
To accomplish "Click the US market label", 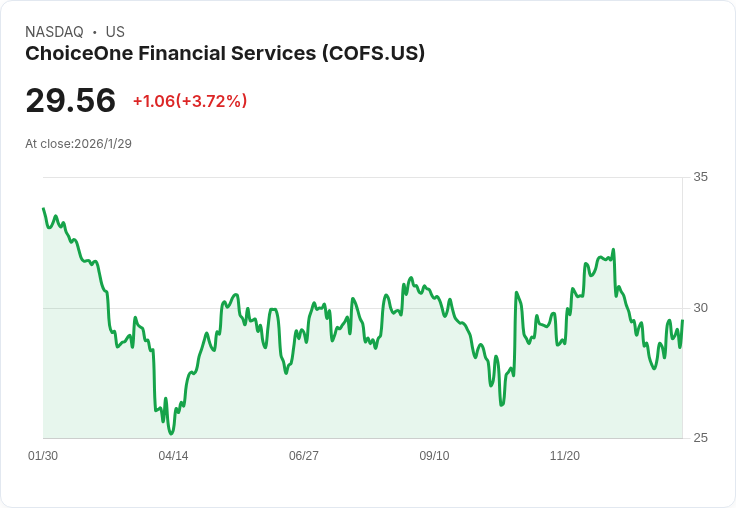I will click(x=115, y=32).
